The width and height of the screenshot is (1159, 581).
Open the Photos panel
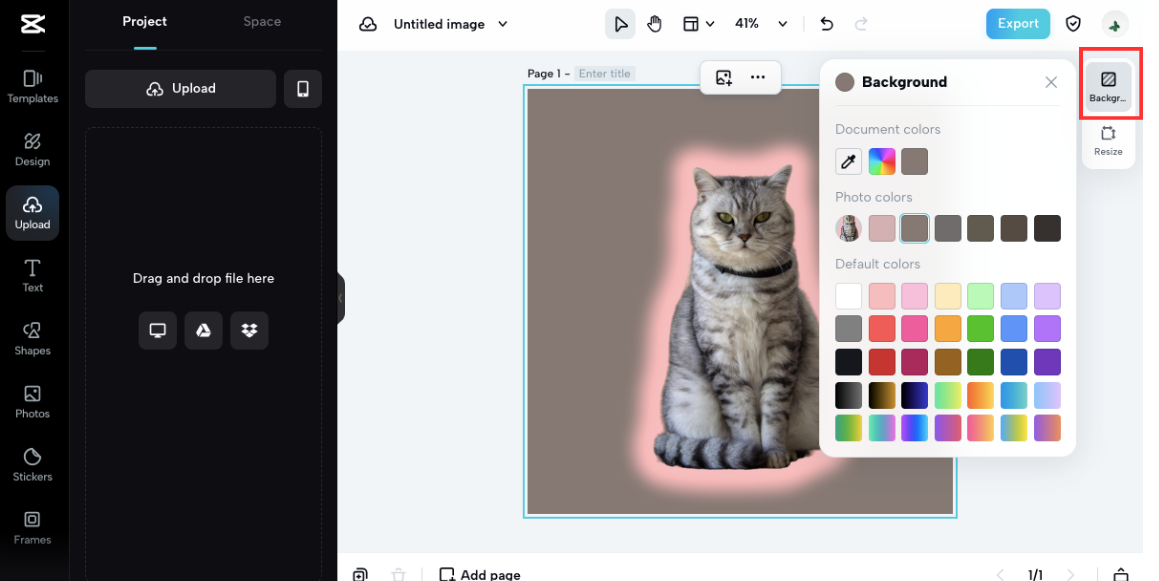point(33,402)
